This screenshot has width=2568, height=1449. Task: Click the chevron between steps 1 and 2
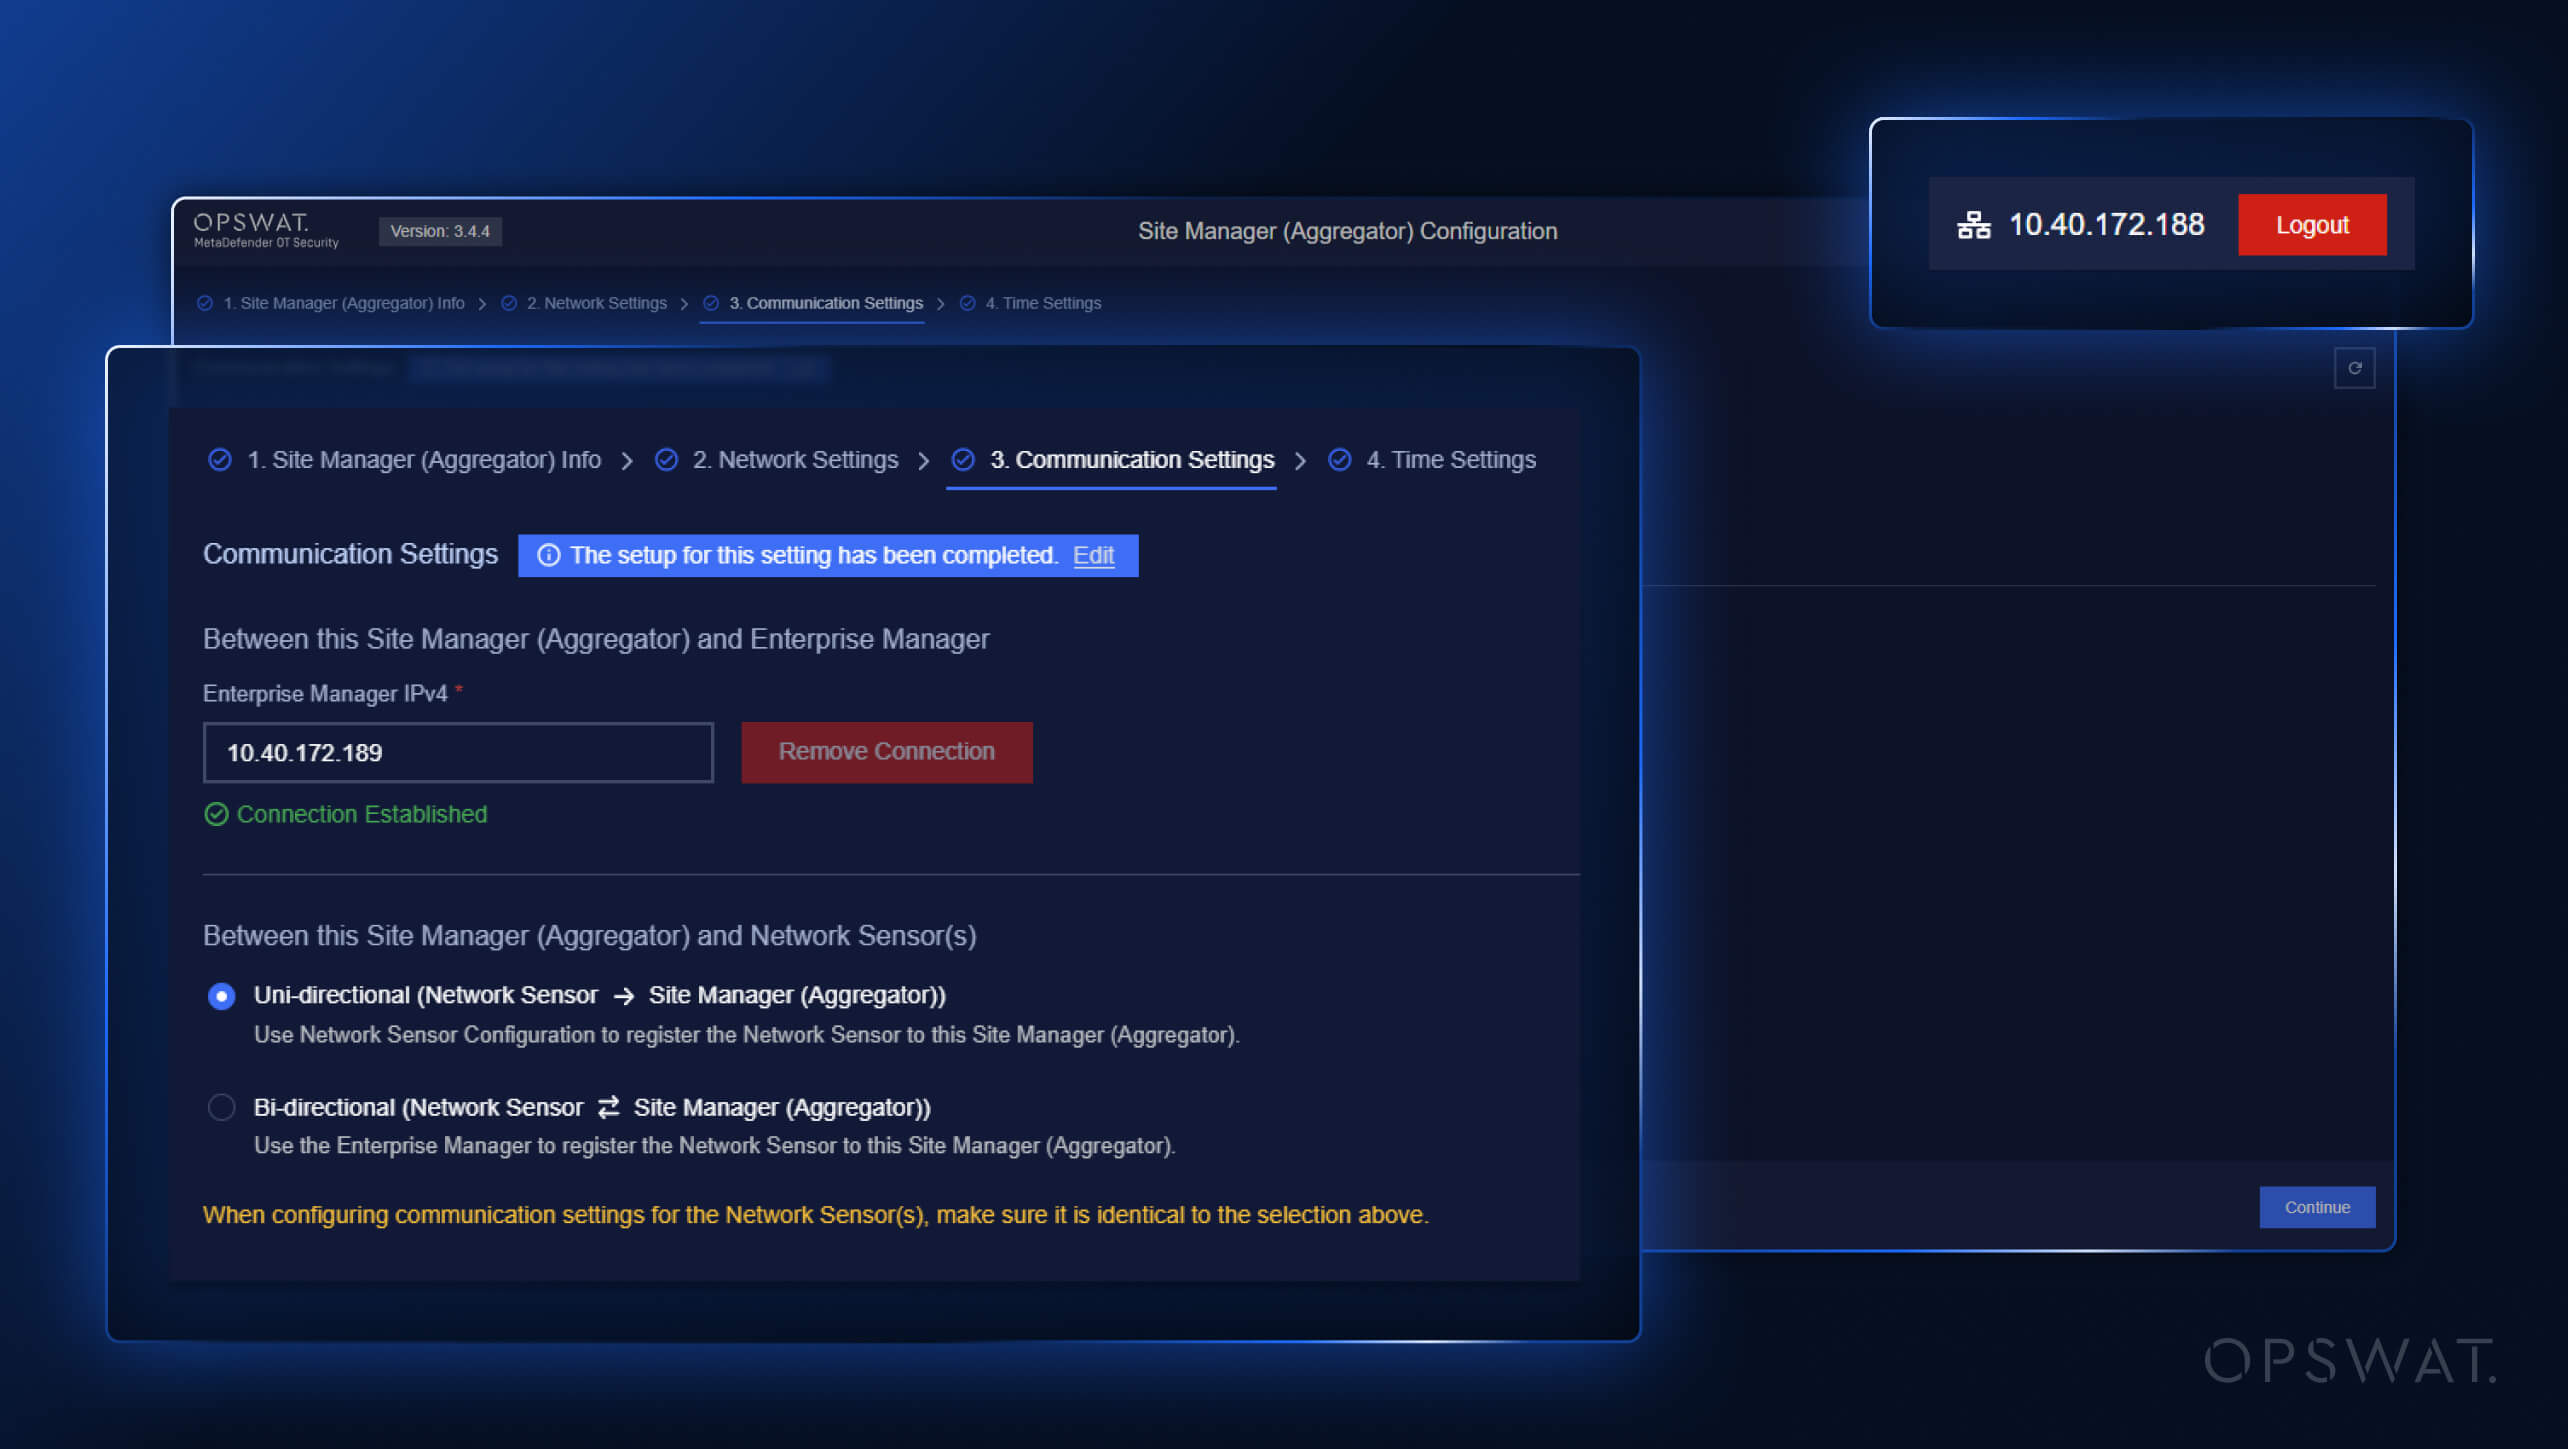[628, 460]
